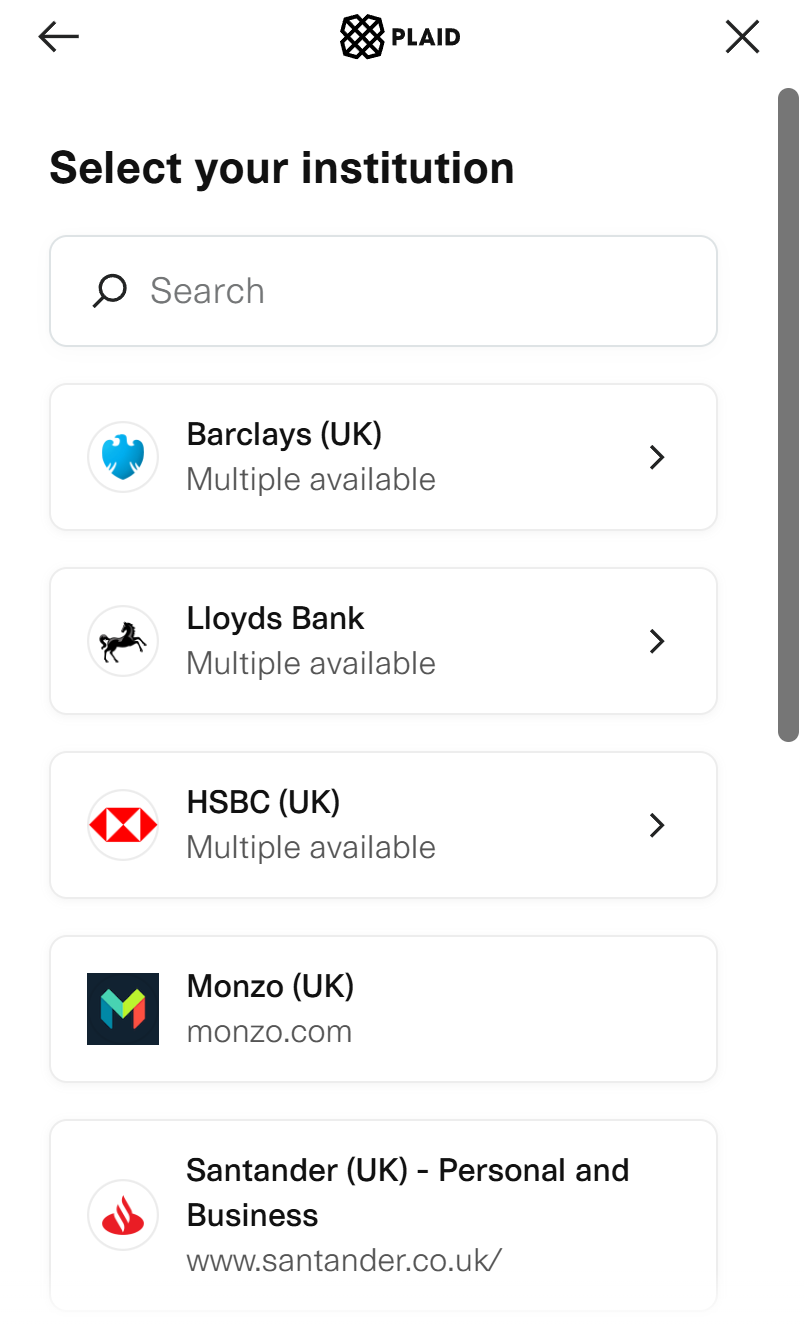Screen dimensions: 804x1325
Task: Click the Santander flame logo
Action: point(123,1215)
